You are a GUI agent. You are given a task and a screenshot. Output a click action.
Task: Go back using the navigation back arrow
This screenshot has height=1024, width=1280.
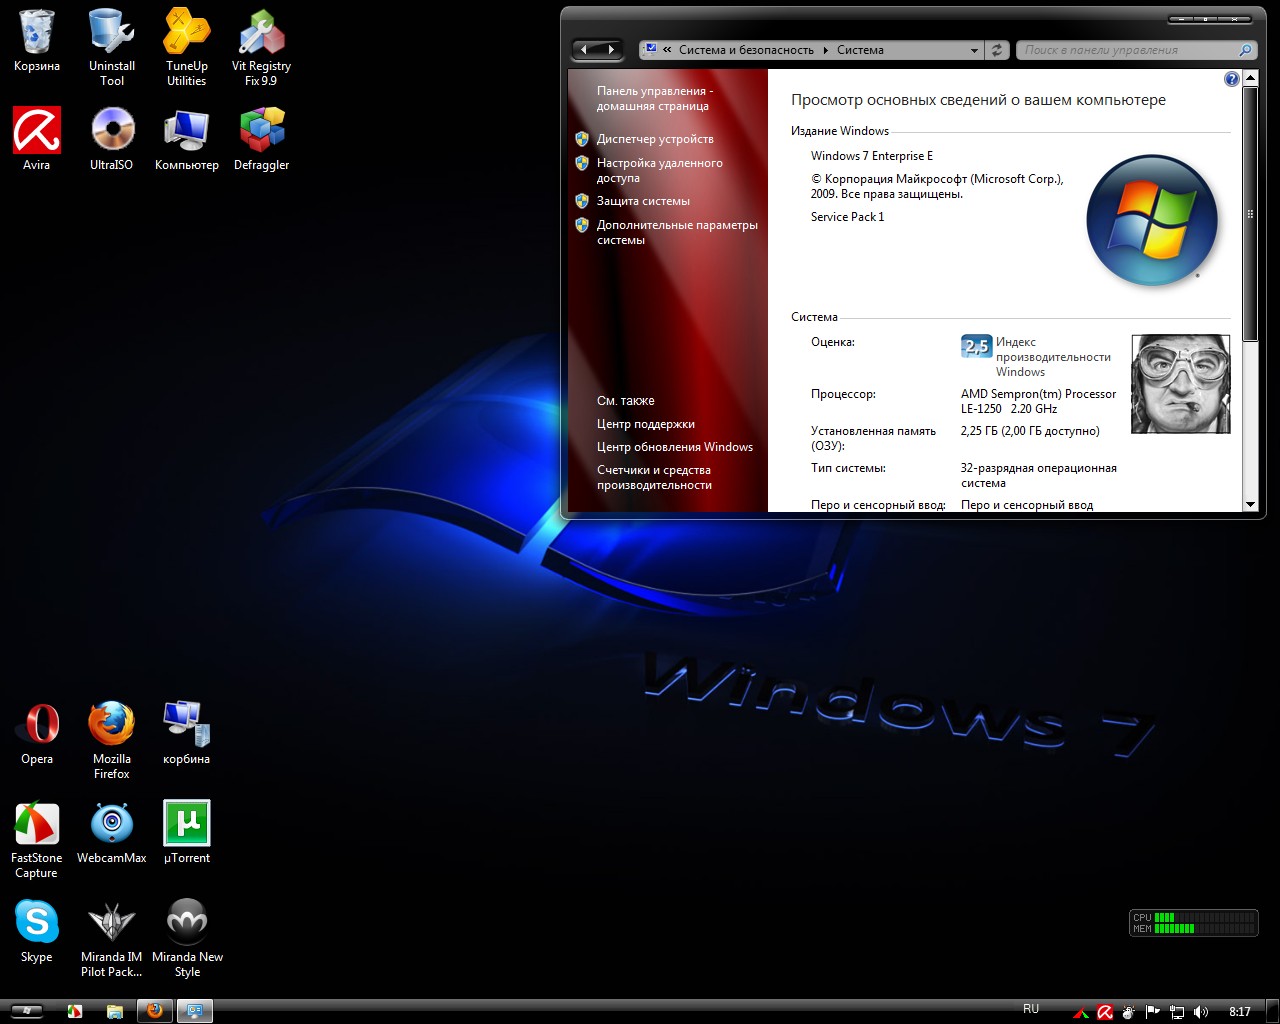584,49
